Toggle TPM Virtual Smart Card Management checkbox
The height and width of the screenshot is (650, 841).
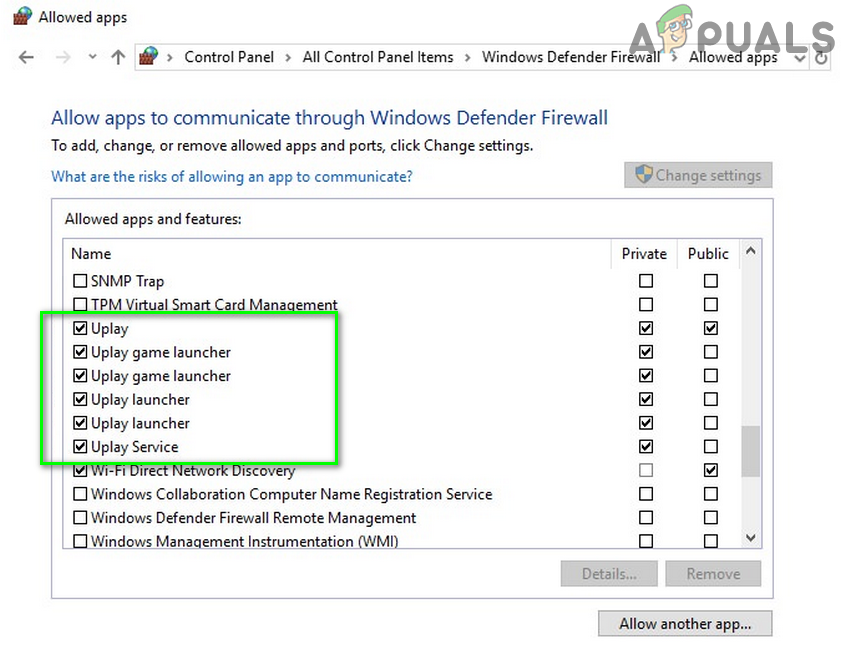click(80, 304)
